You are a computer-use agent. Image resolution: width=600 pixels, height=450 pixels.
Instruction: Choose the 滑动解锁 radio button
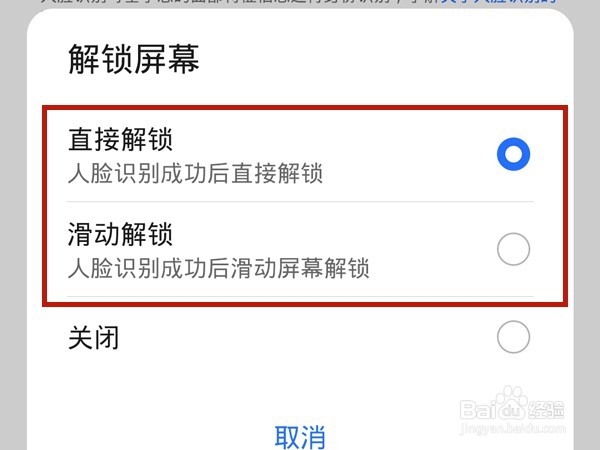513,249
